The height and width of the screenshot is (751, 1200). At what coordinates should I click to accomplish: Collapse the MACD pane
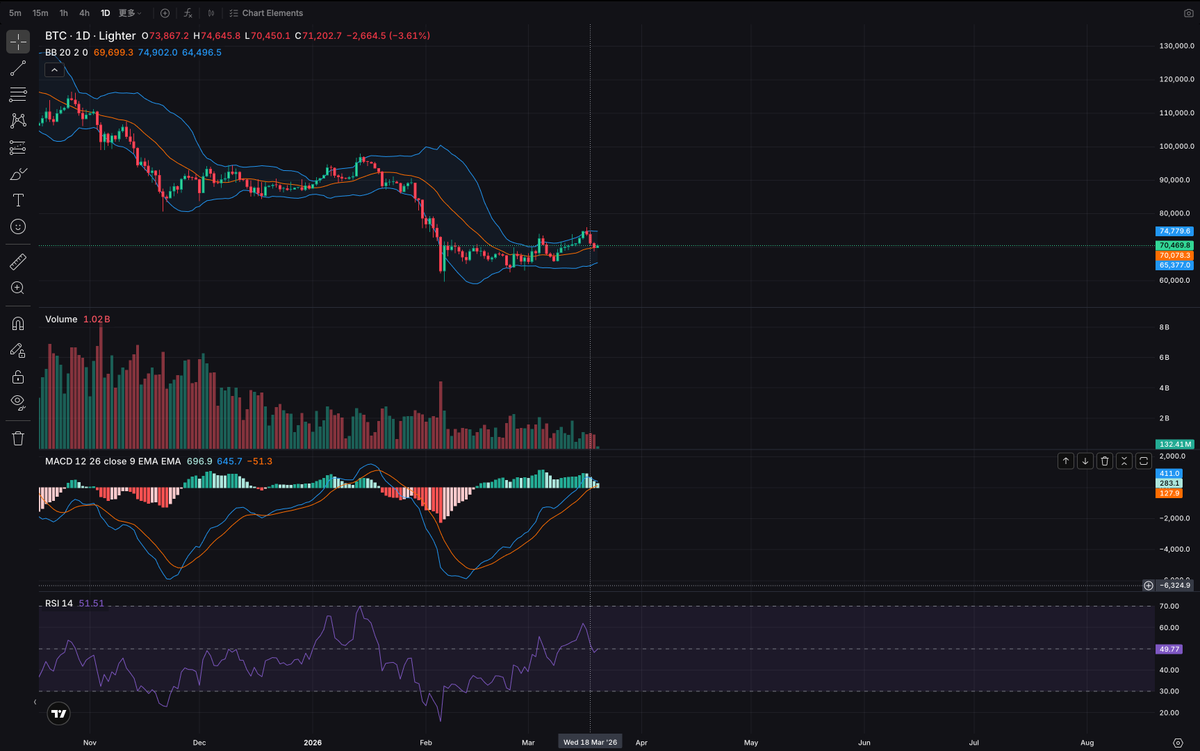click(1124, 461)
